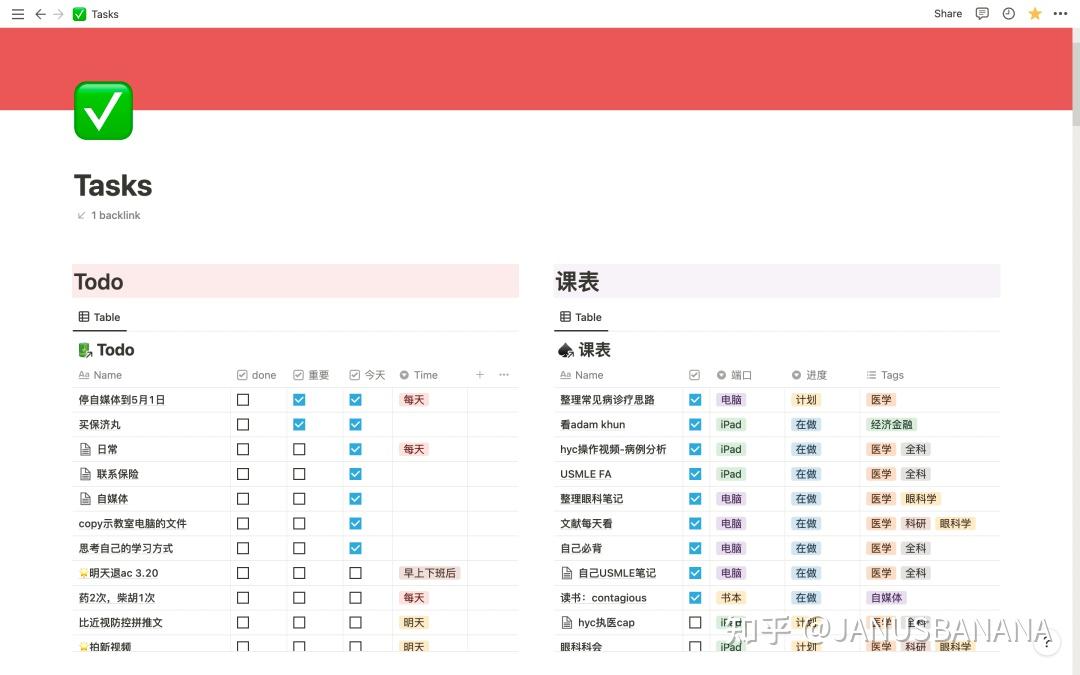Add a new property with the + icon
The height and width of the screenshot is (675, 1080).
coord(480,374)
